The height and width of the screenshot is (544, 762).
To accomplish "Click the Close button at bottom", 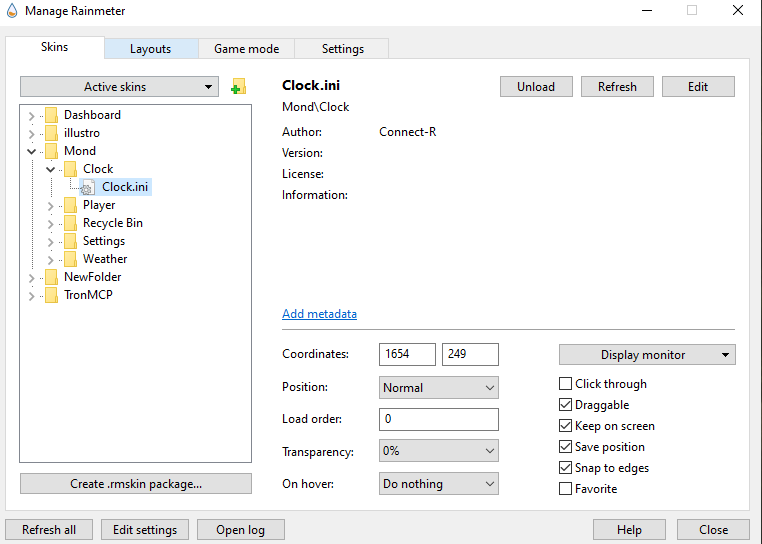I will [713, 529].
